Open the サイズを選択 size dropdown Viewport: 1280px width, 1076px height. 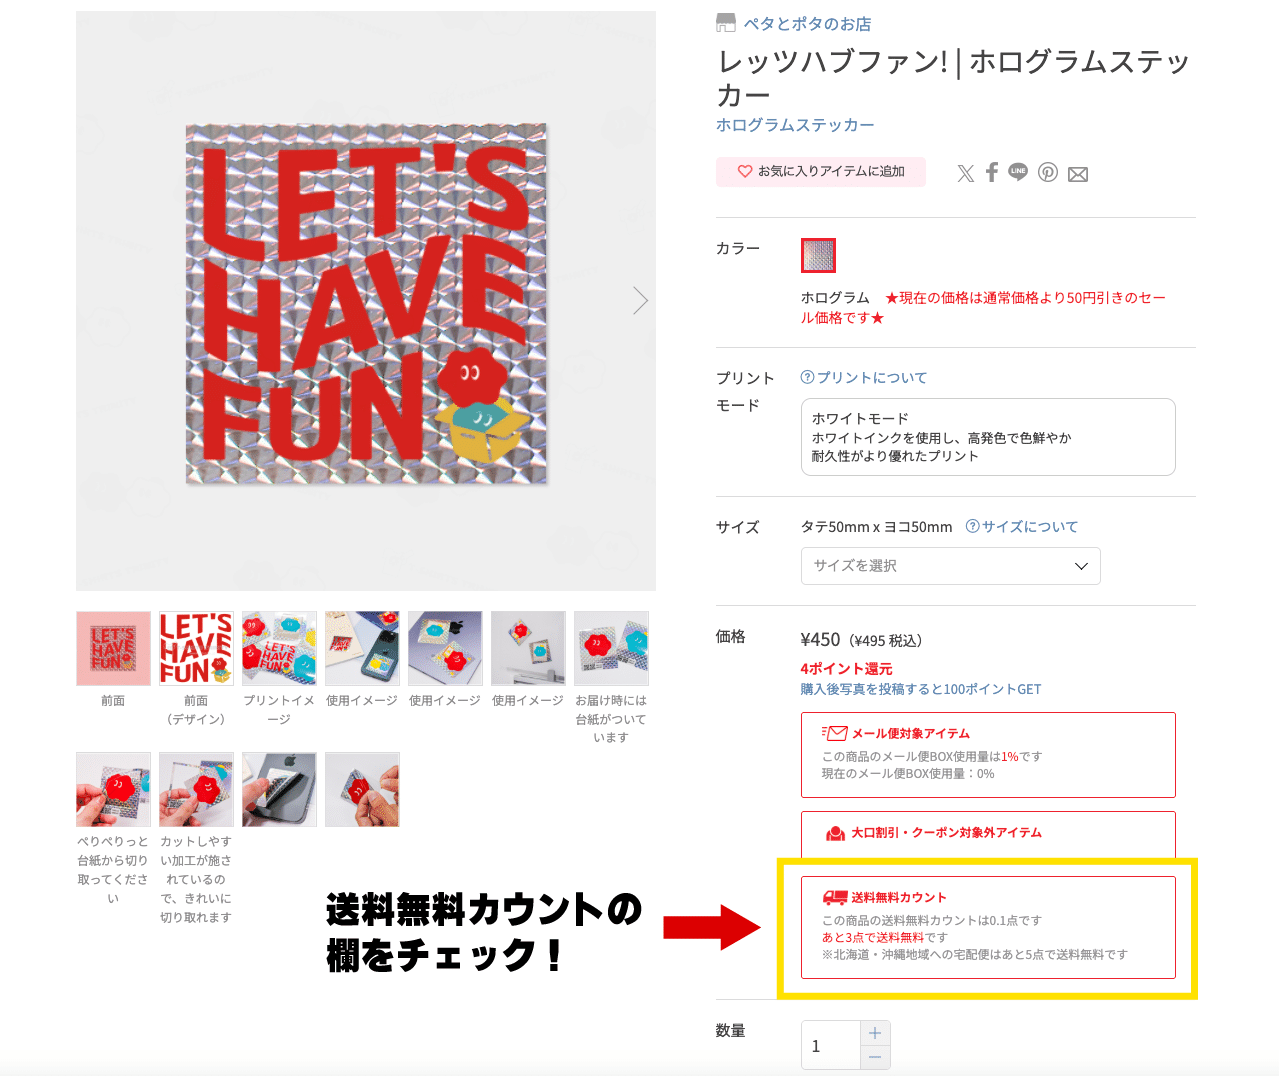point(951,566)
